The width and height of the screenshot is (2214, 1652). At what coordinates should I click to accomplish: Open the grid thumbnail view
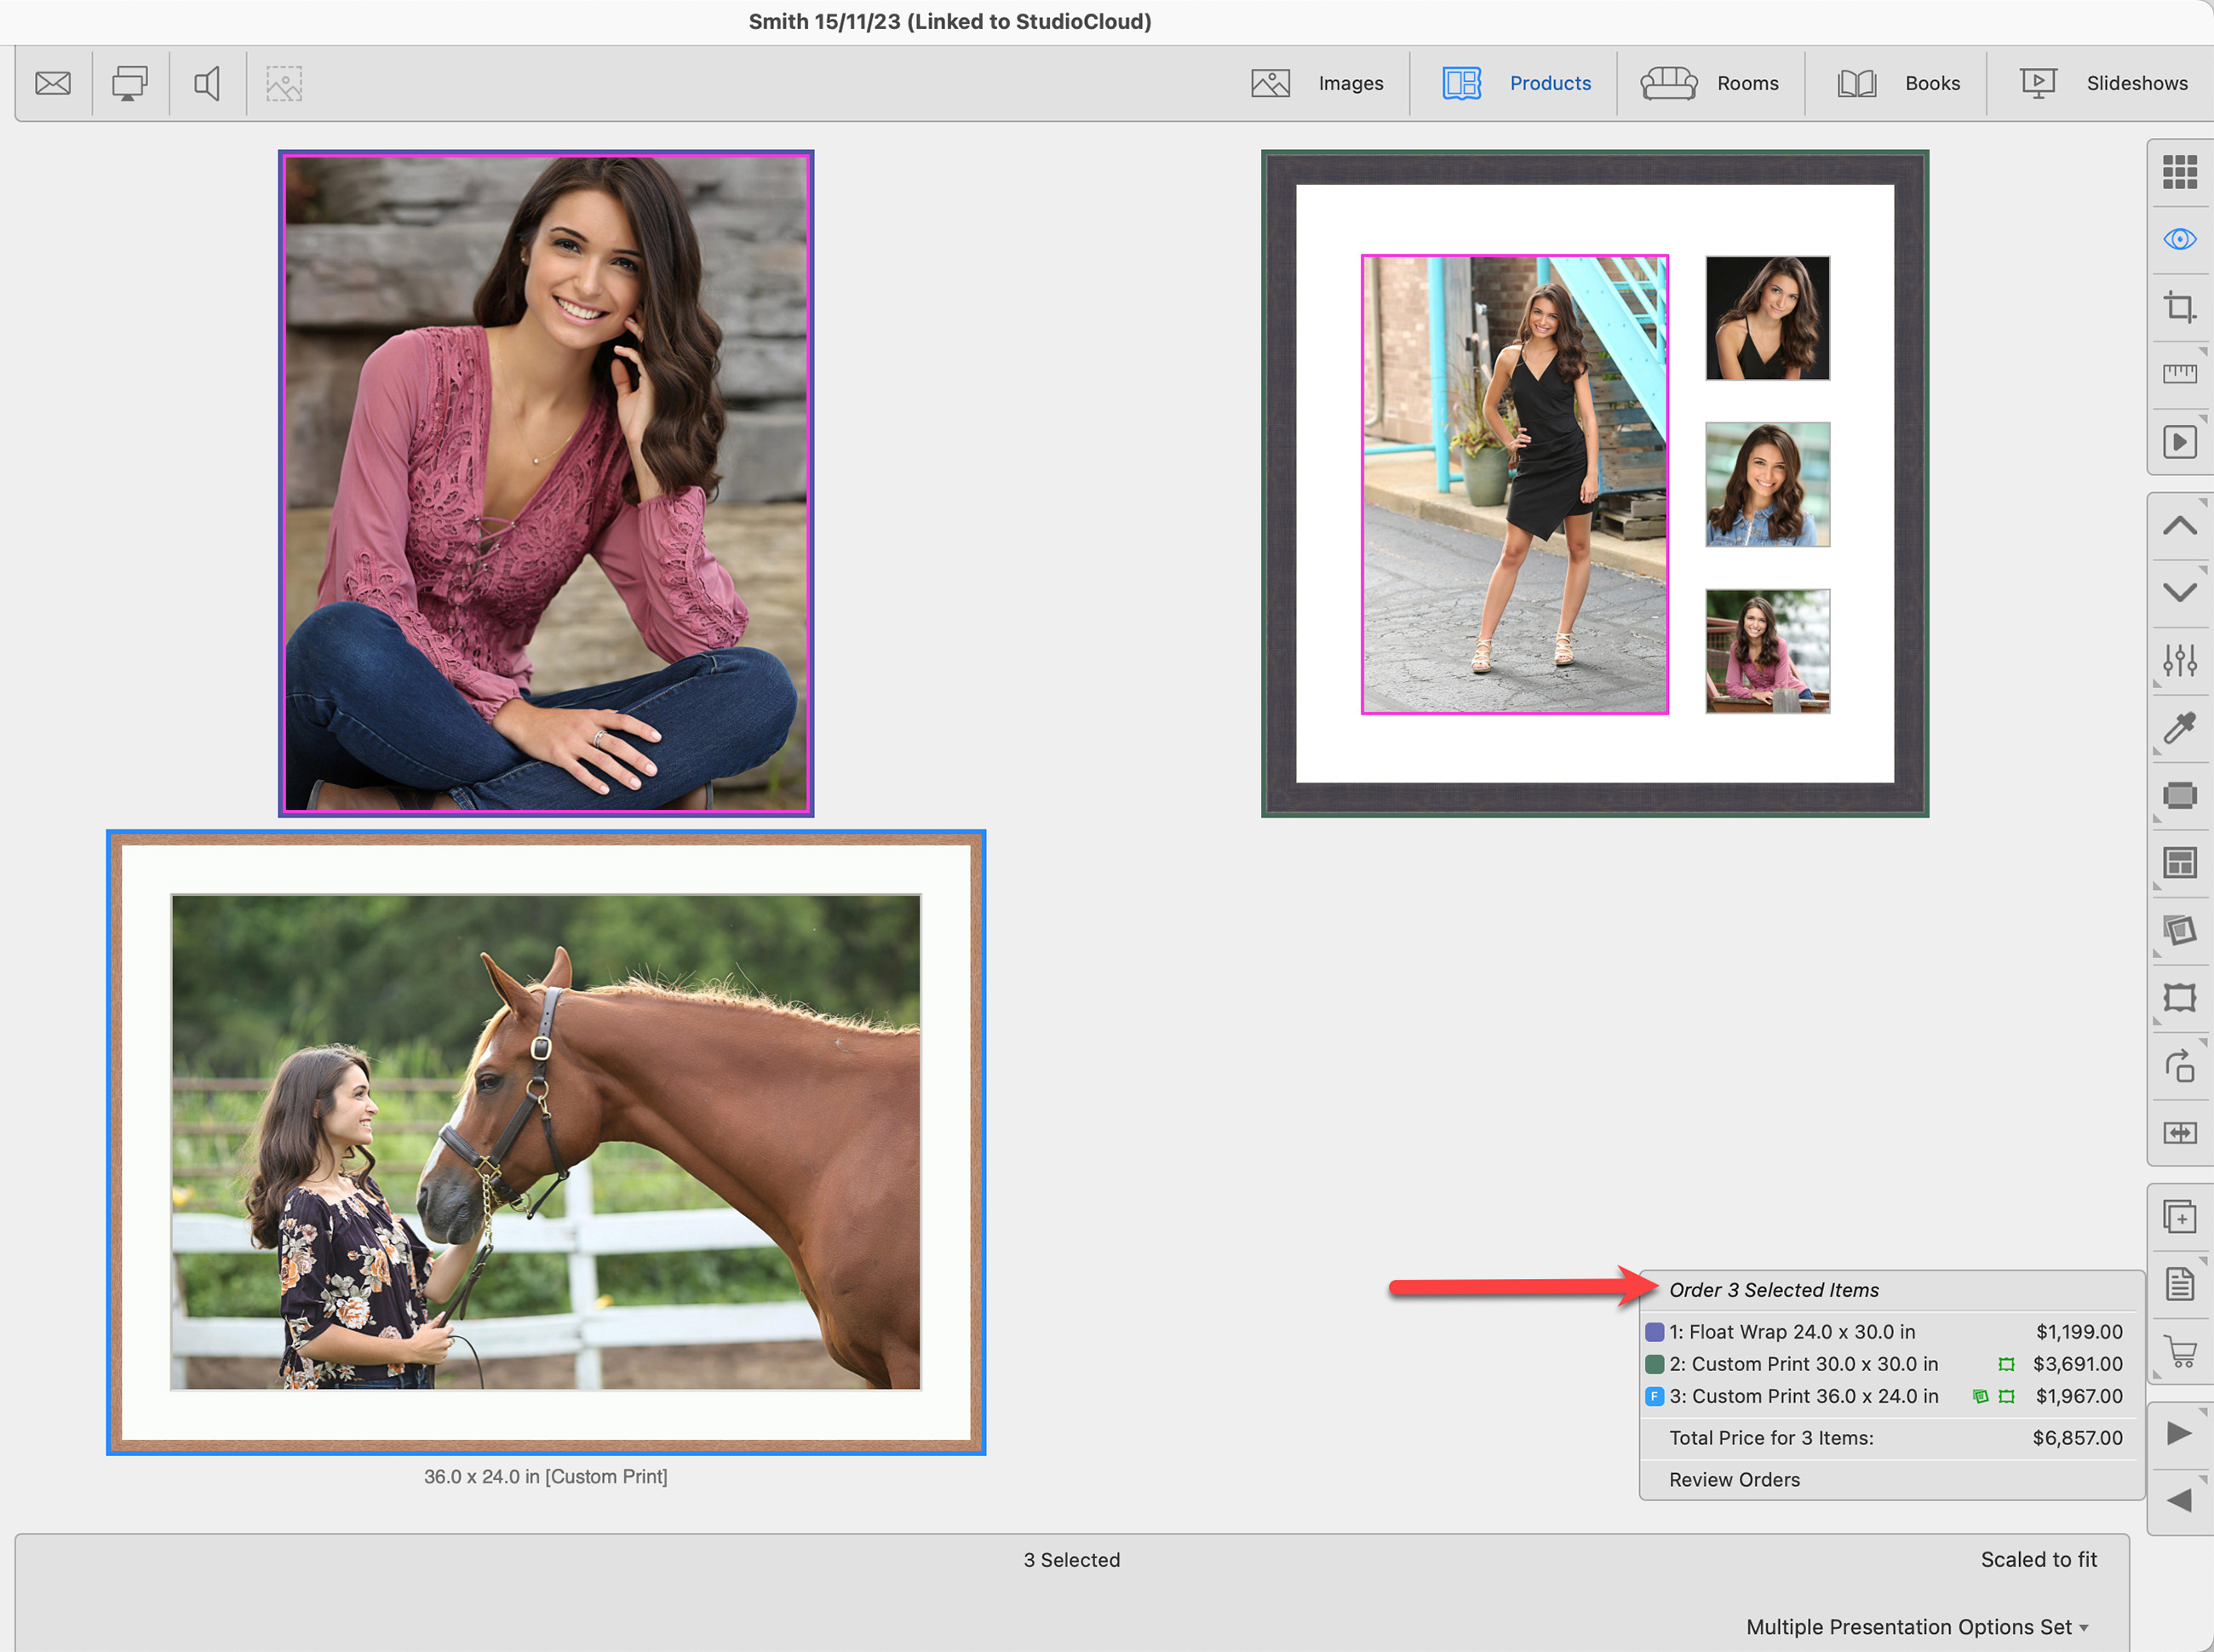tap(2179, 172)
